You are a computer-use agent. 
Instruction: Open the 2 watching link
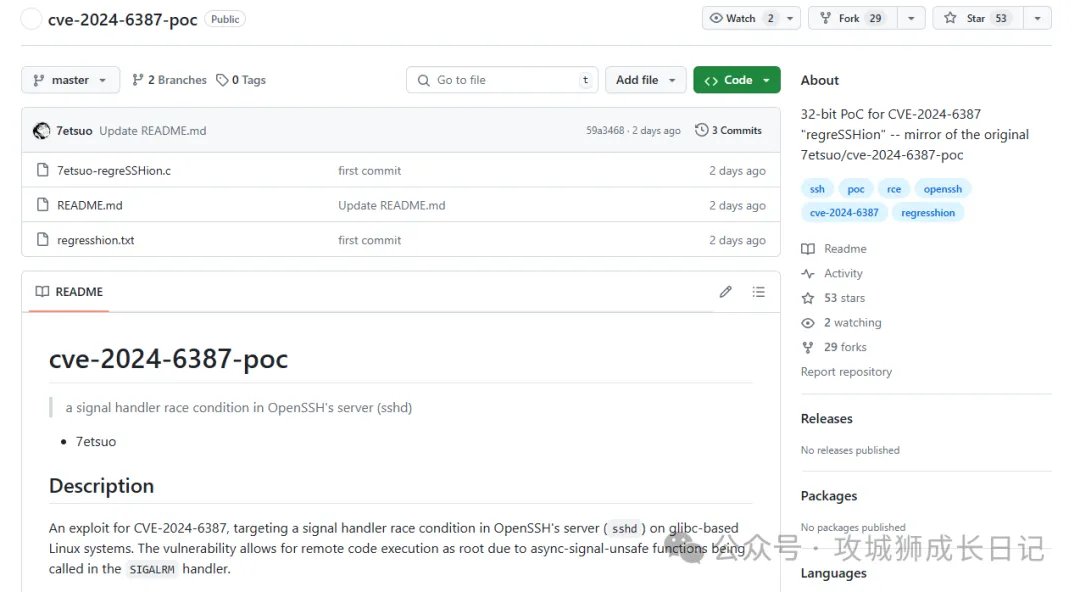point(853,323)
